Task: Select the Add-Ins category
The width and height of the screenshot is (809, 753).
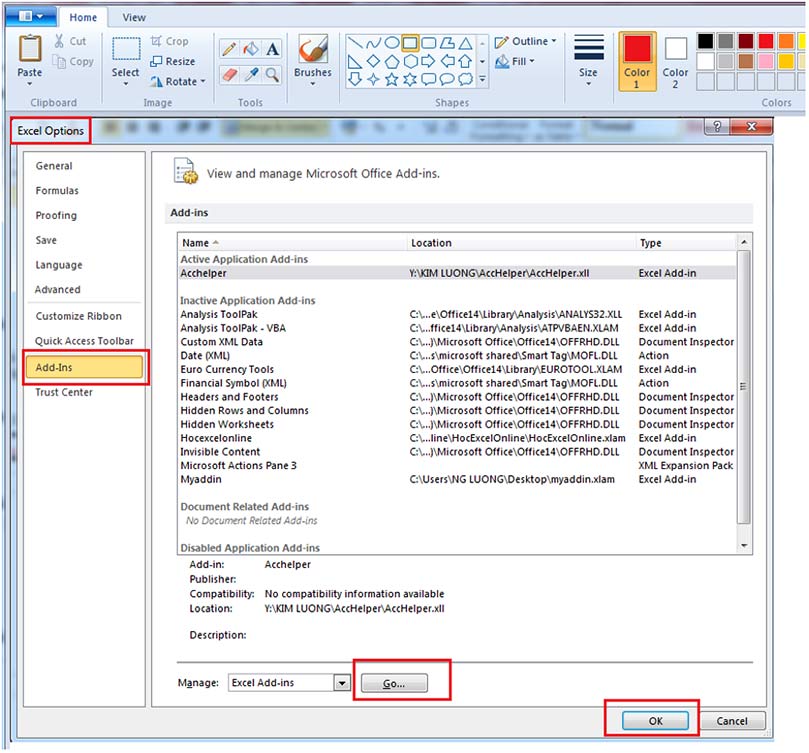Action: tap(85, 367)
